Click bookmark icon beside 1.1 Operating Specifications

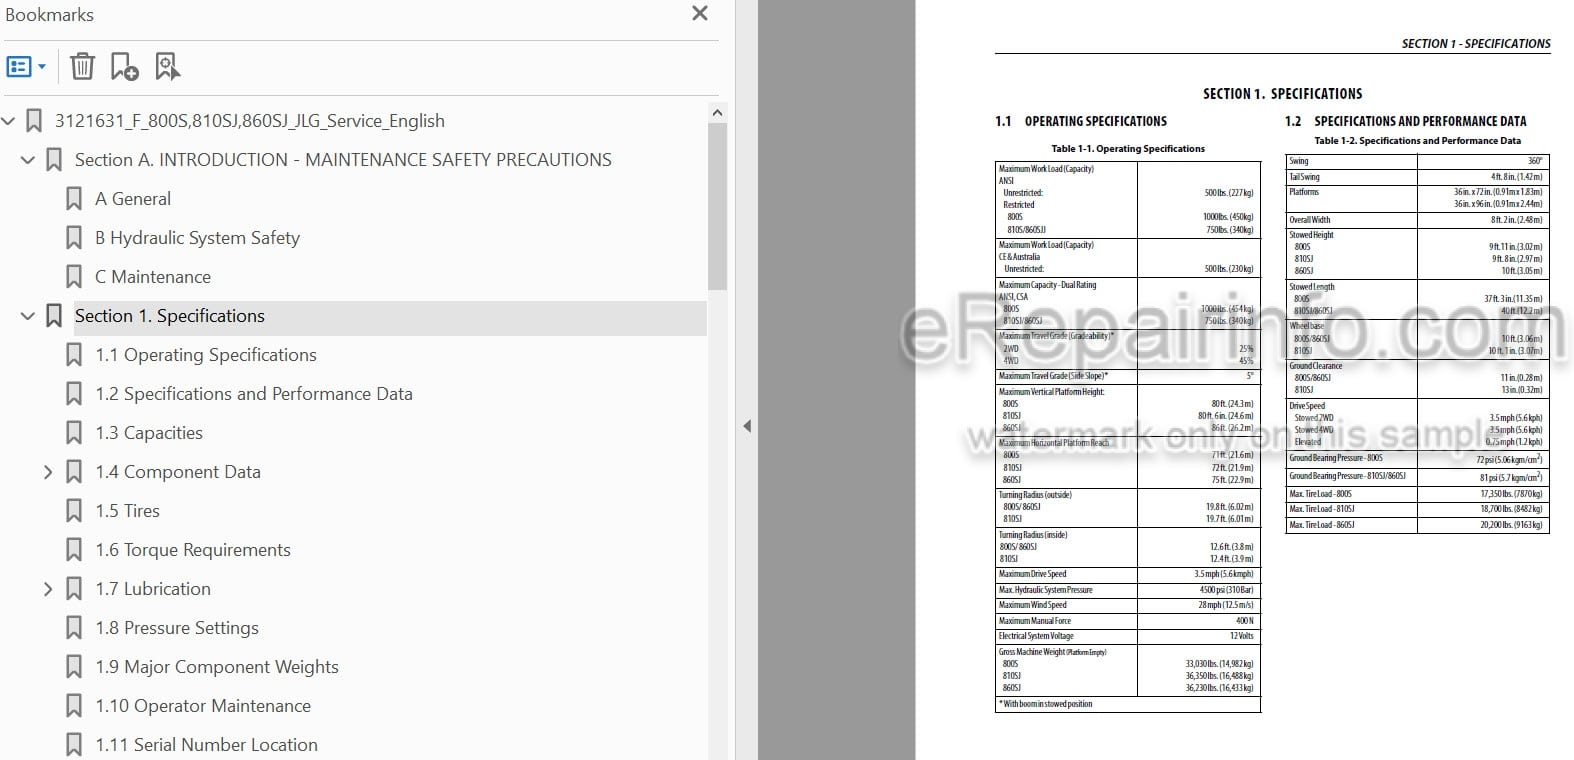coord(74,355)
